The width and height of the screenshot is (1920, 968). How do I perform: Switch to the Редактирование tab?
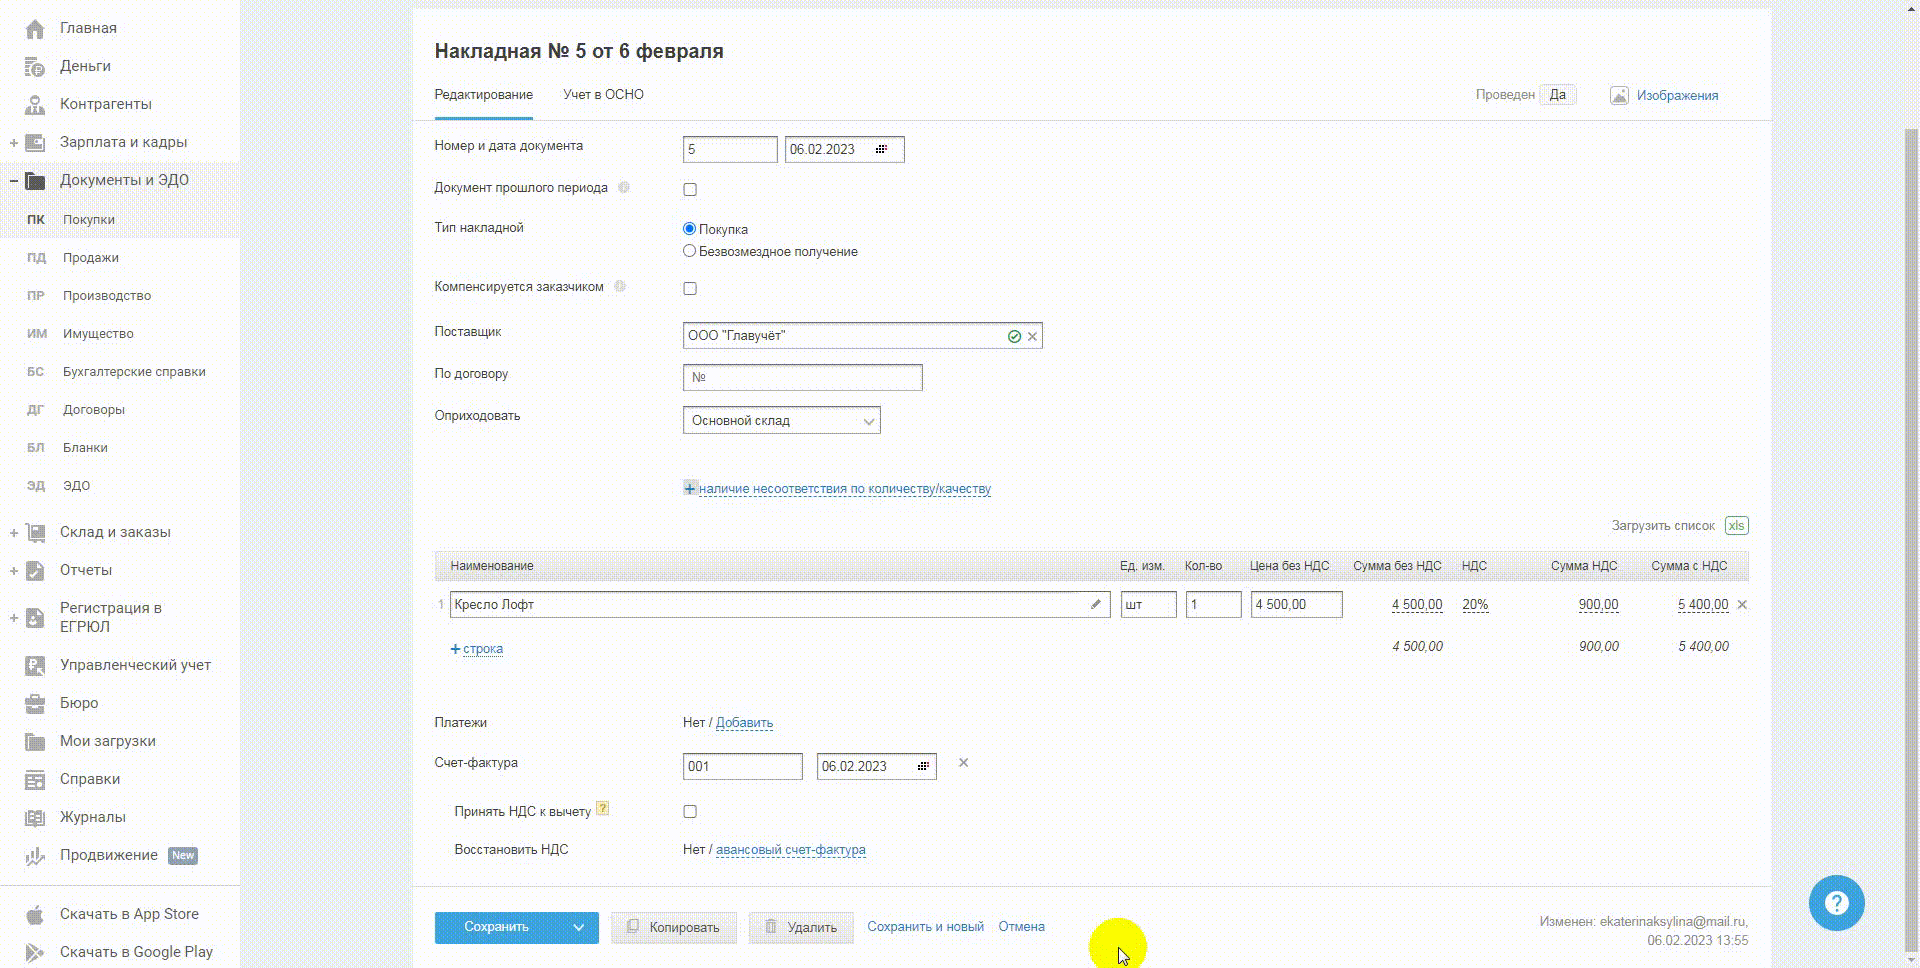tap(483, 95)
